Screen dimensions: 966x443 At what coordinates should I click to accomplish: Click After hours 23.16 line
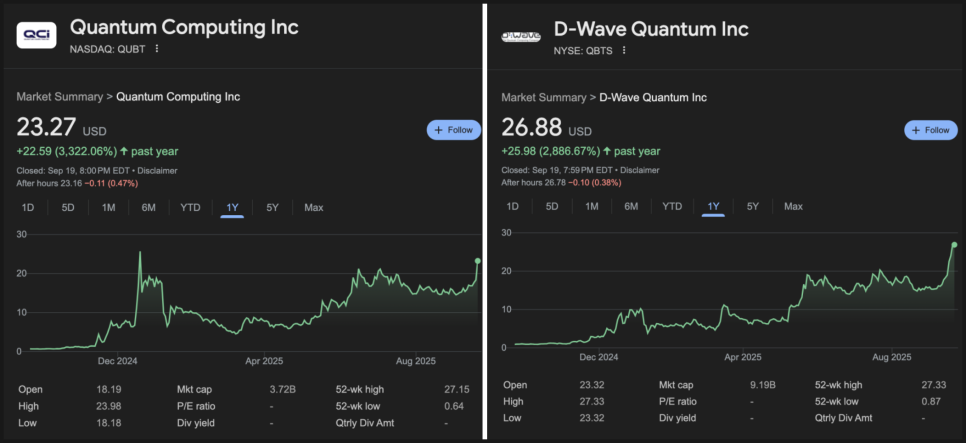tap(77, 183)
